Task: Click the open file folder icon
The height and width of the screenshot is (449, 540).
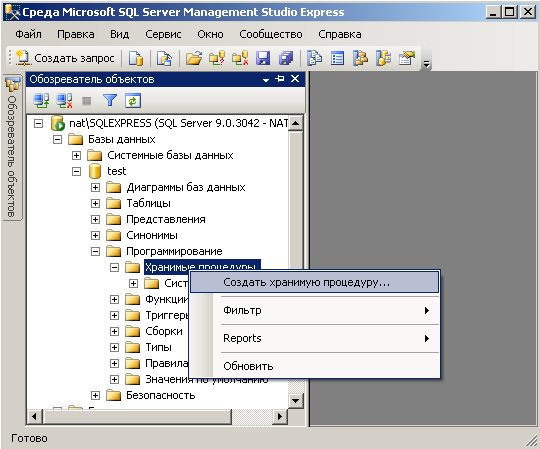Action: [x=194, y=58]
